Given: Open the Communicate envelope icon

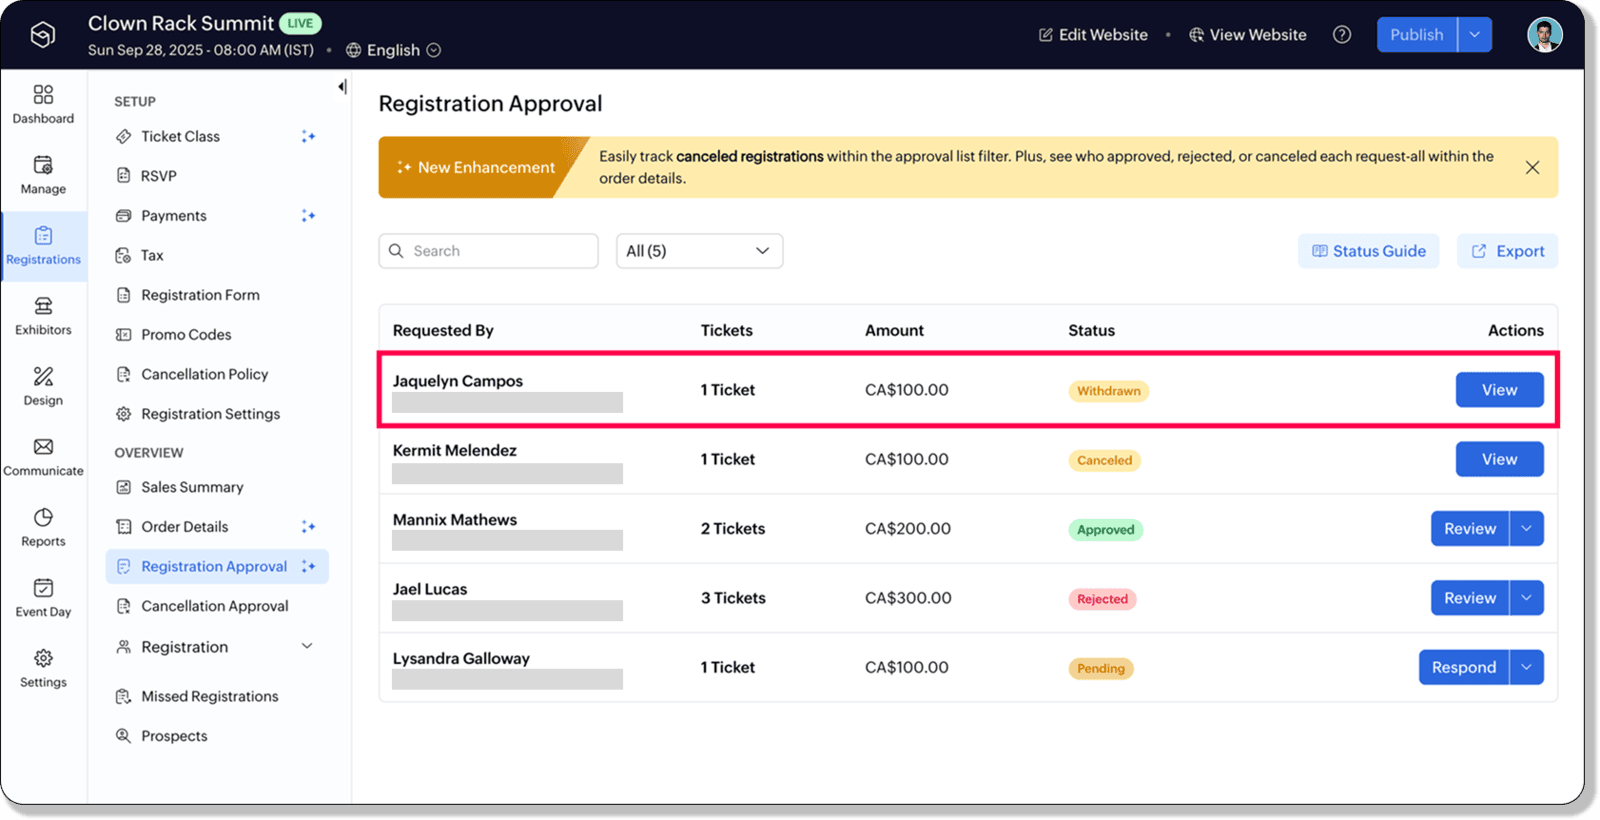Looking at the screenshot, I should click(x=43, y=447).
